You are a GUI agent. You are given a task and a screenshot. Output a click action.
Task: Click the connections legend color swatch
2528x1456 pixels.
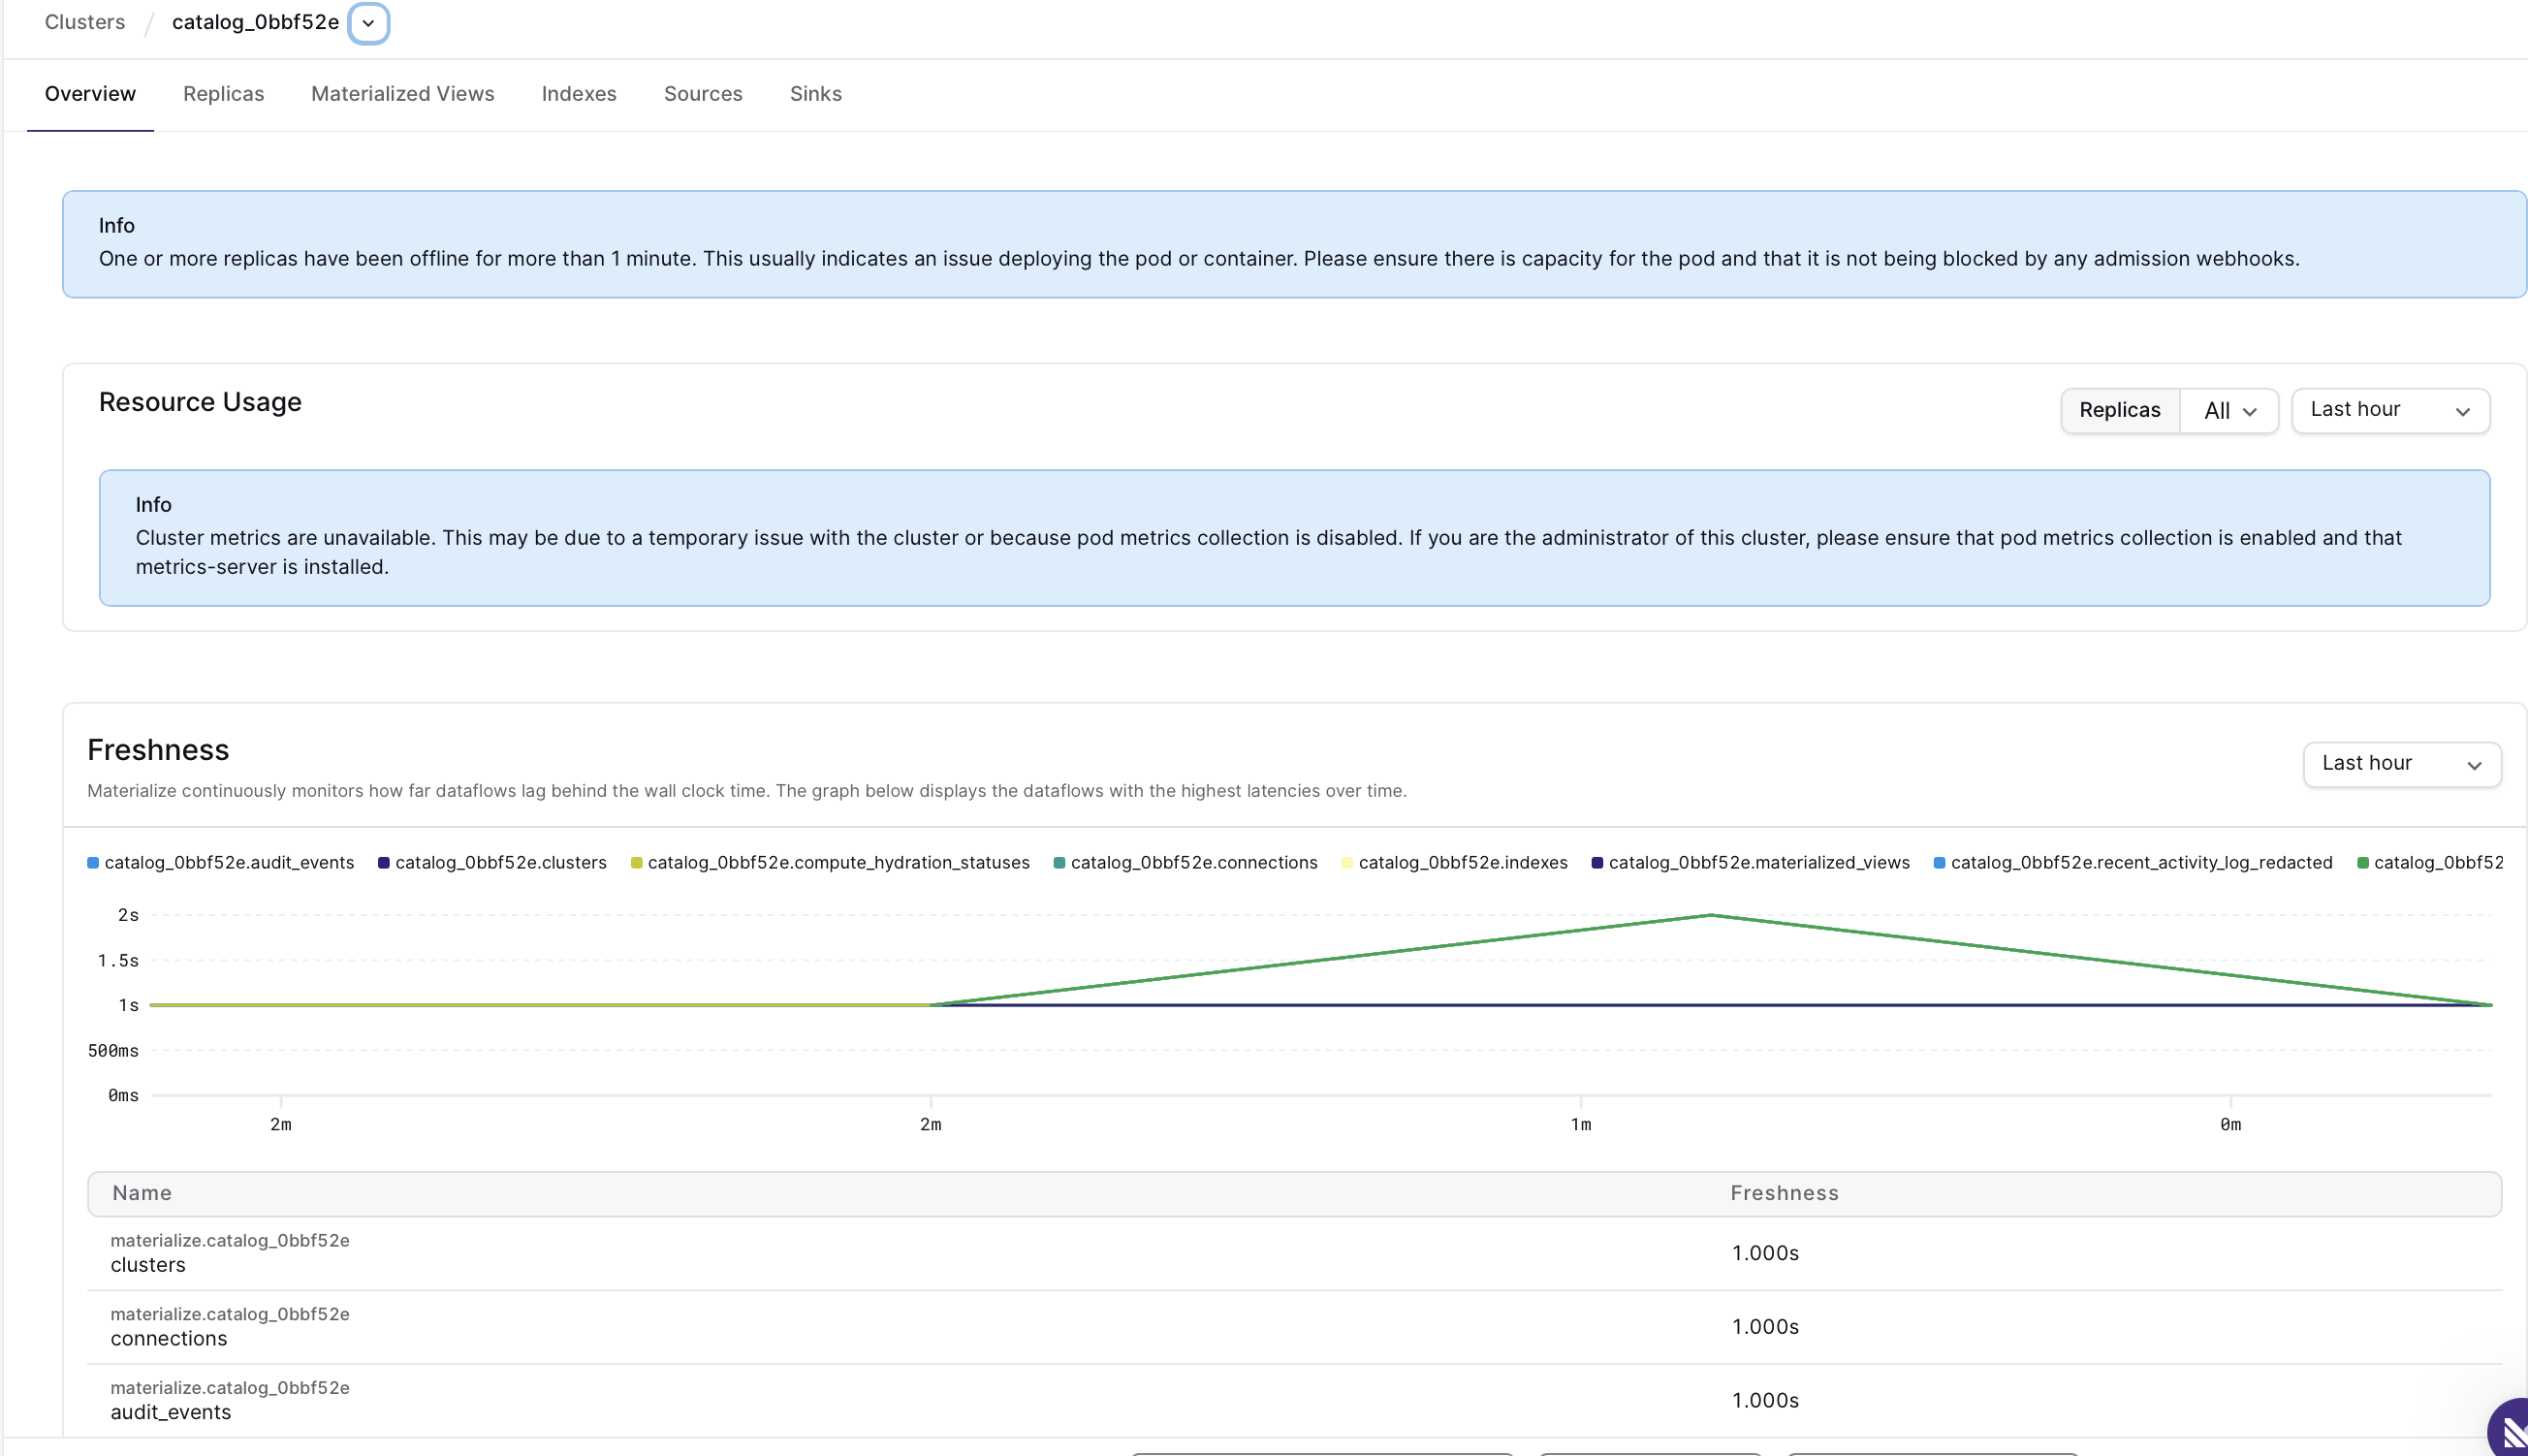[x=1059, y=863]
